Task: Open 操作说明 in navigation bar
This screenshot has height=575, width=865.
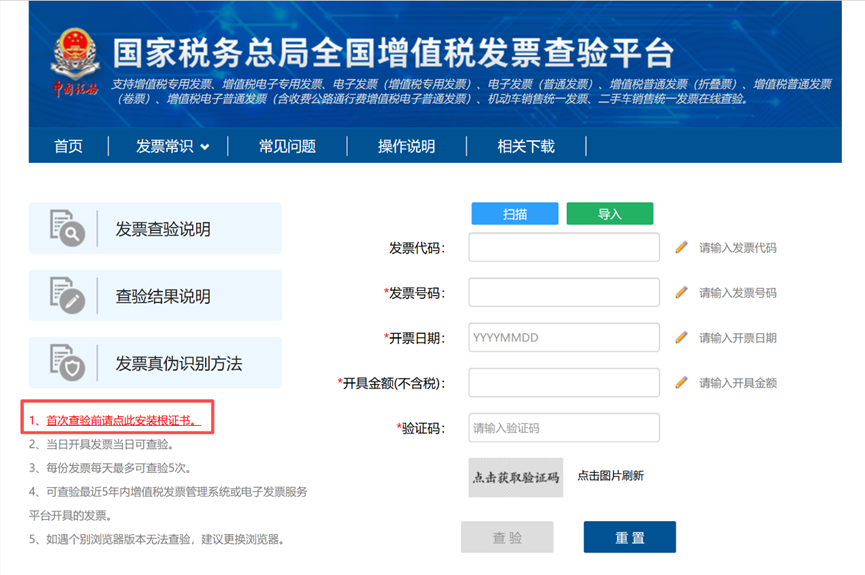Action: [x=407, y=146]
